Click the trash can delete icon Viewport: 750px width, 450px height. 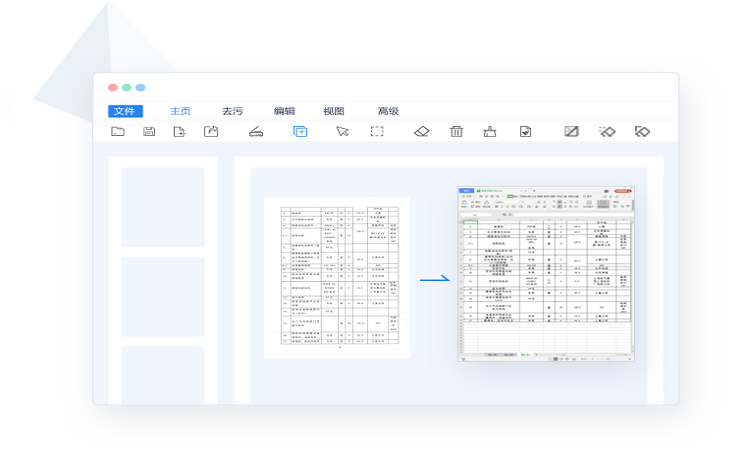(x=456, y=132)
